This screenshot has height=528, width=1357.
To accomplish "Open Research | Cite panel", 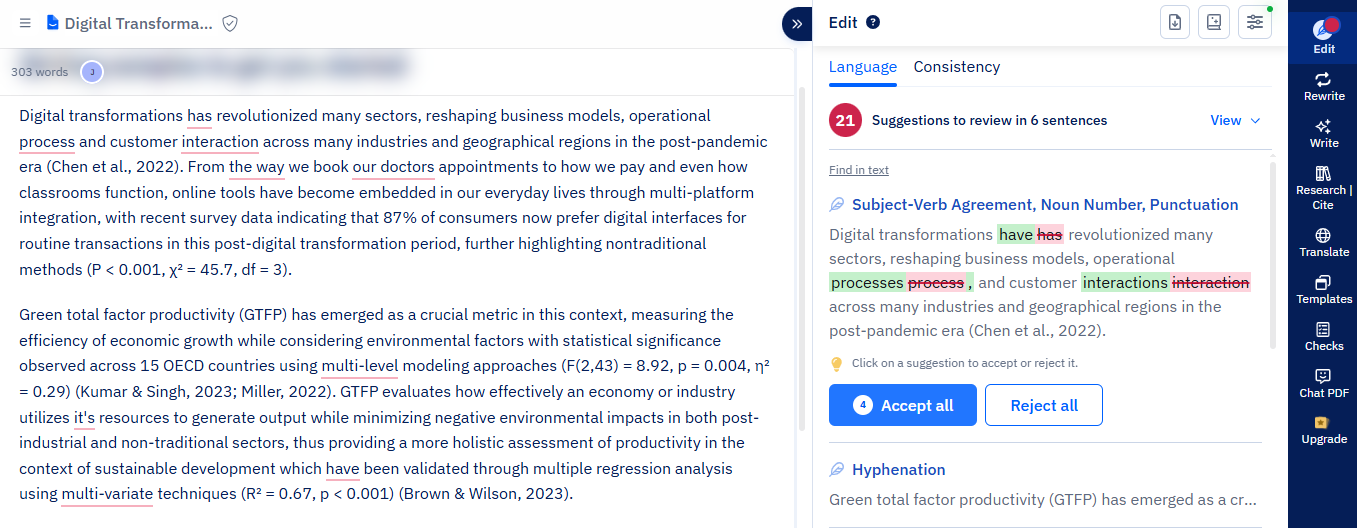I will click(1323, 187).
